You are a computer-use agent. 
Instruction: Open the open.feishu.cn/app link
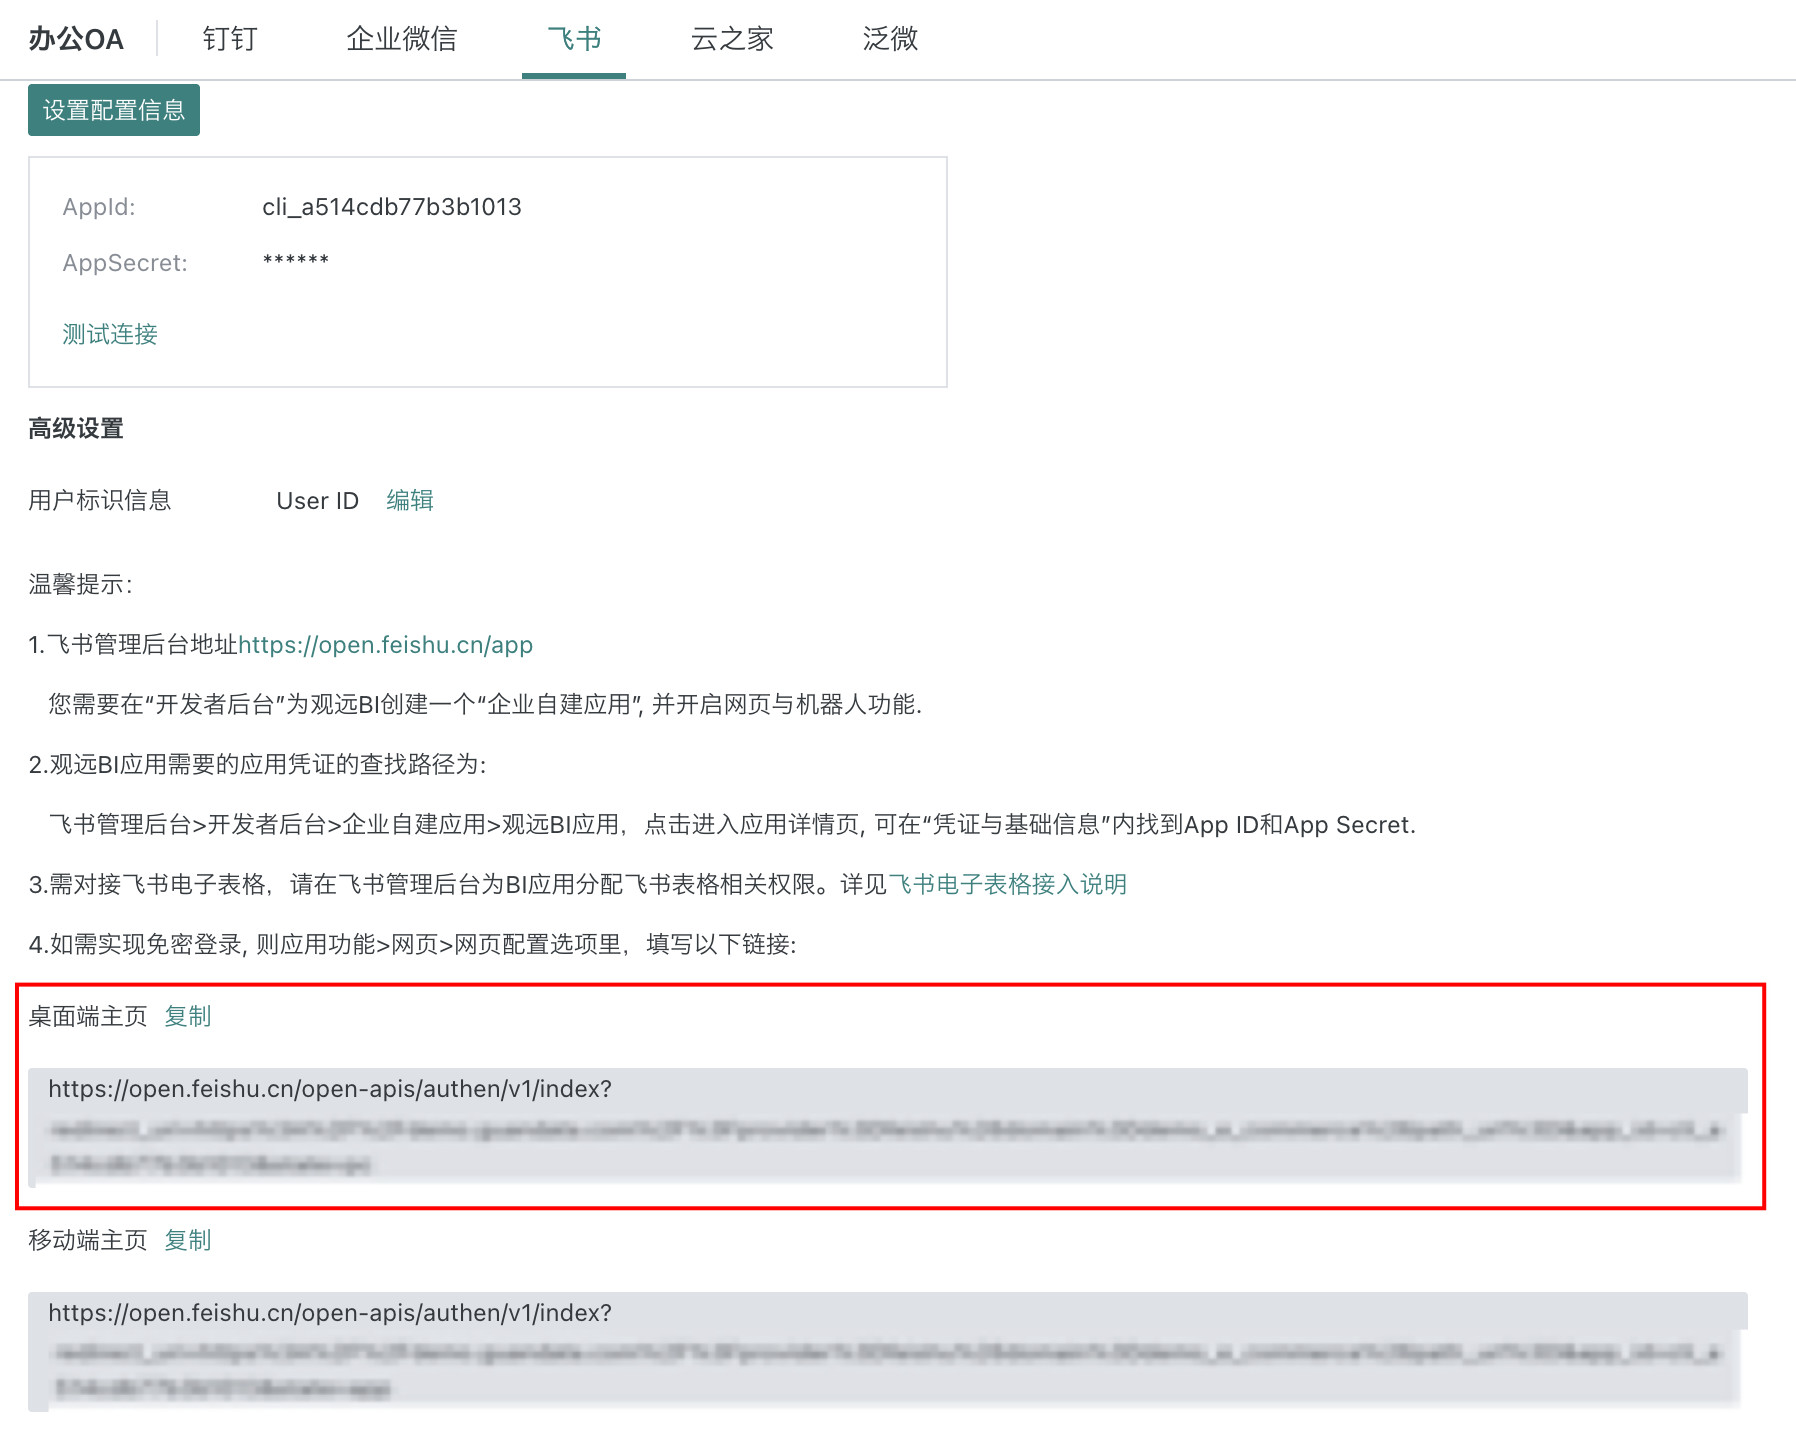pyautogui.click(x=385, y=645)
